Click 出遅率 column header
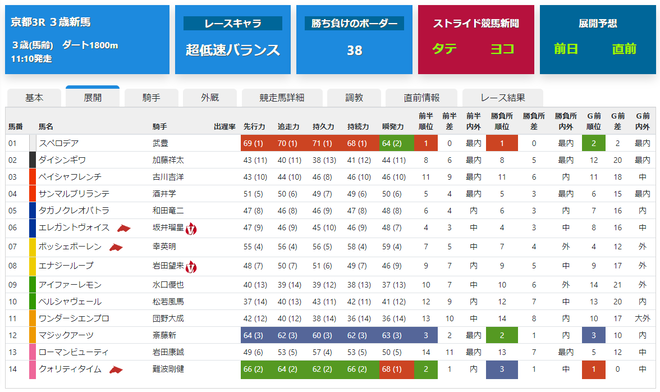660x392 pixels. (224, 127)
